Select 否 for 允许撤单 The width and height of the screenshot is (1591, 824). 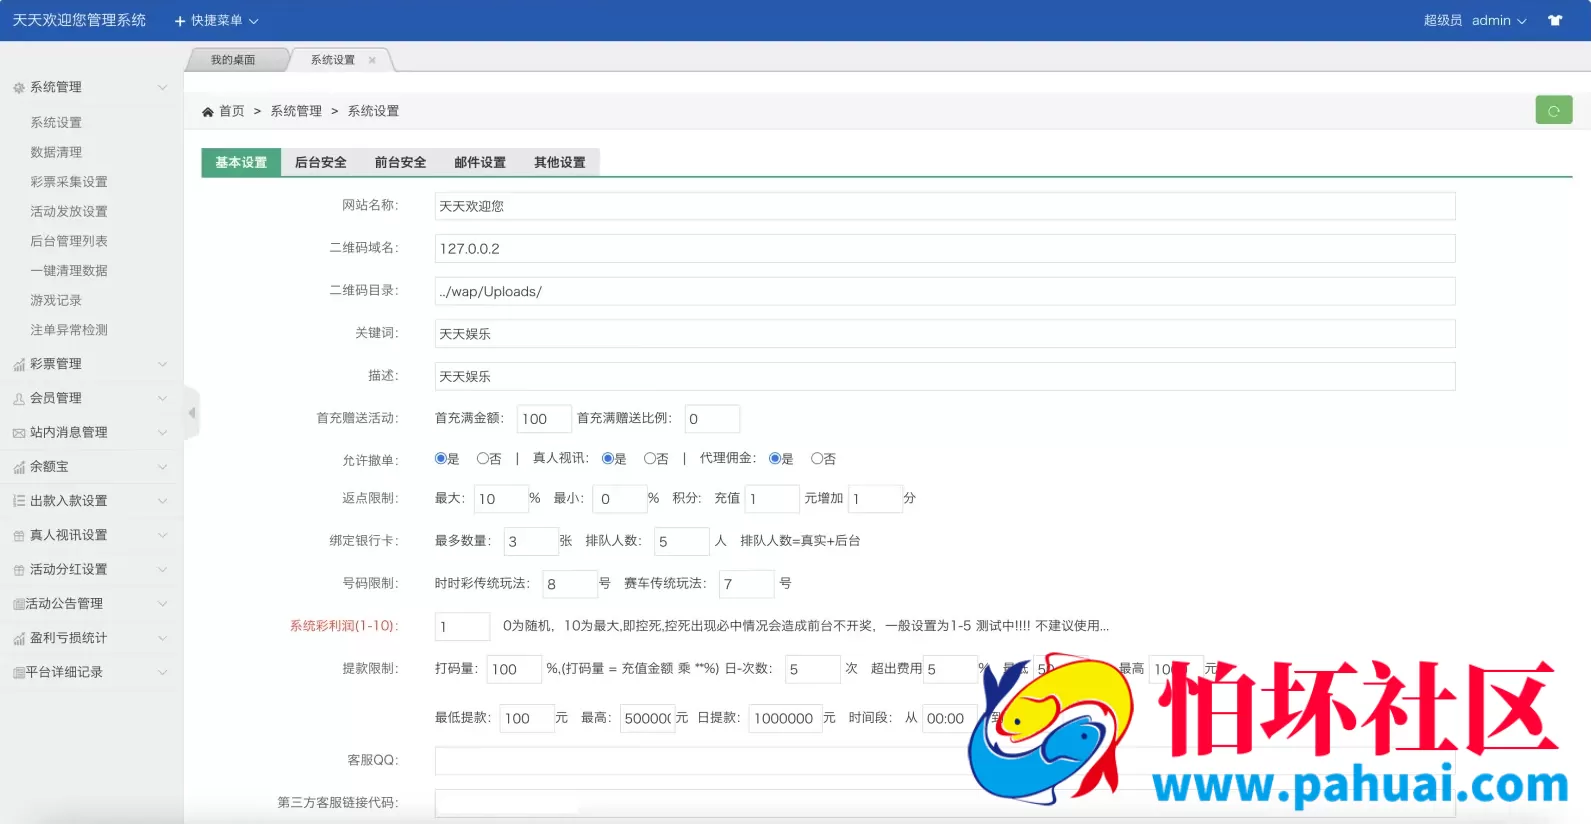pyautogui.click(x=482, y=458)
